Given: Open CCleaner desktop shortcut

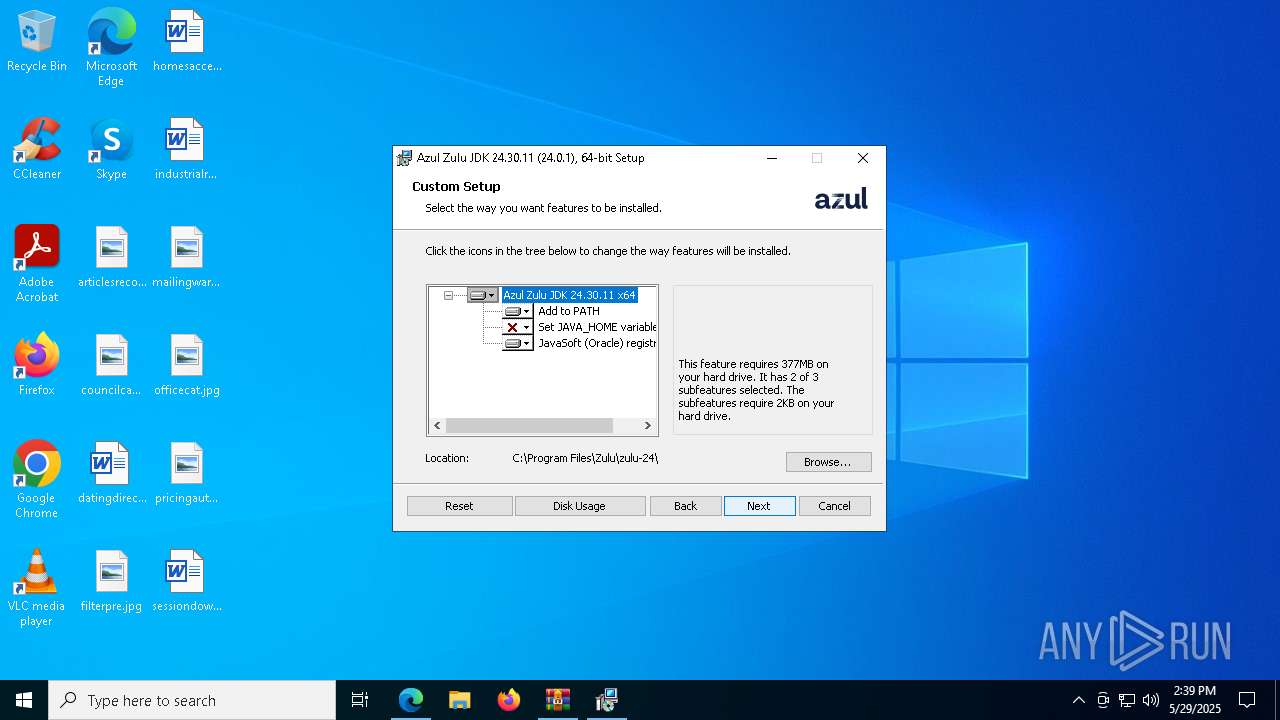Looking at the screenshot, I should [37, 150].
